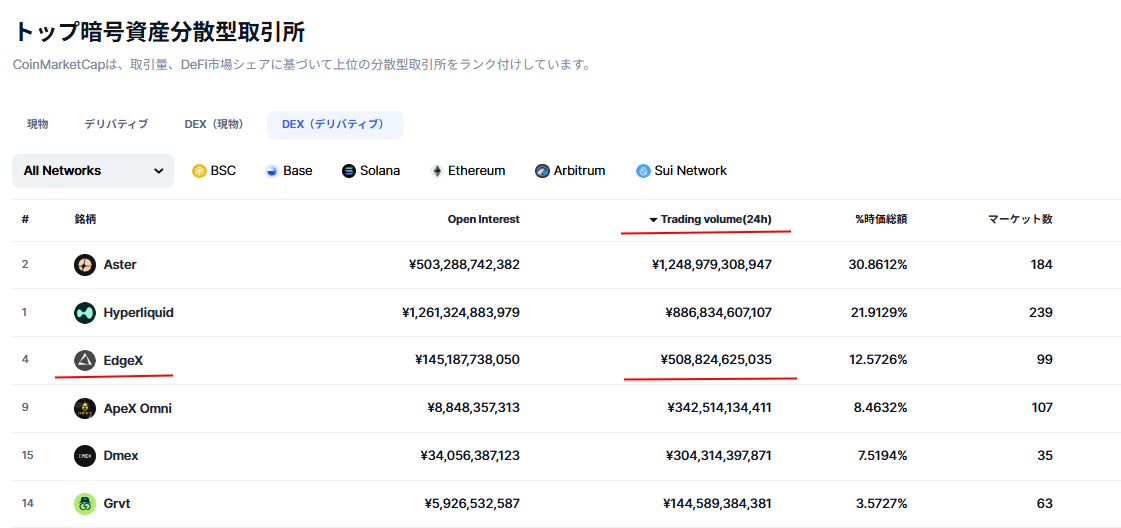Open the Hyperliquid exchange name link

pos(138,313)
